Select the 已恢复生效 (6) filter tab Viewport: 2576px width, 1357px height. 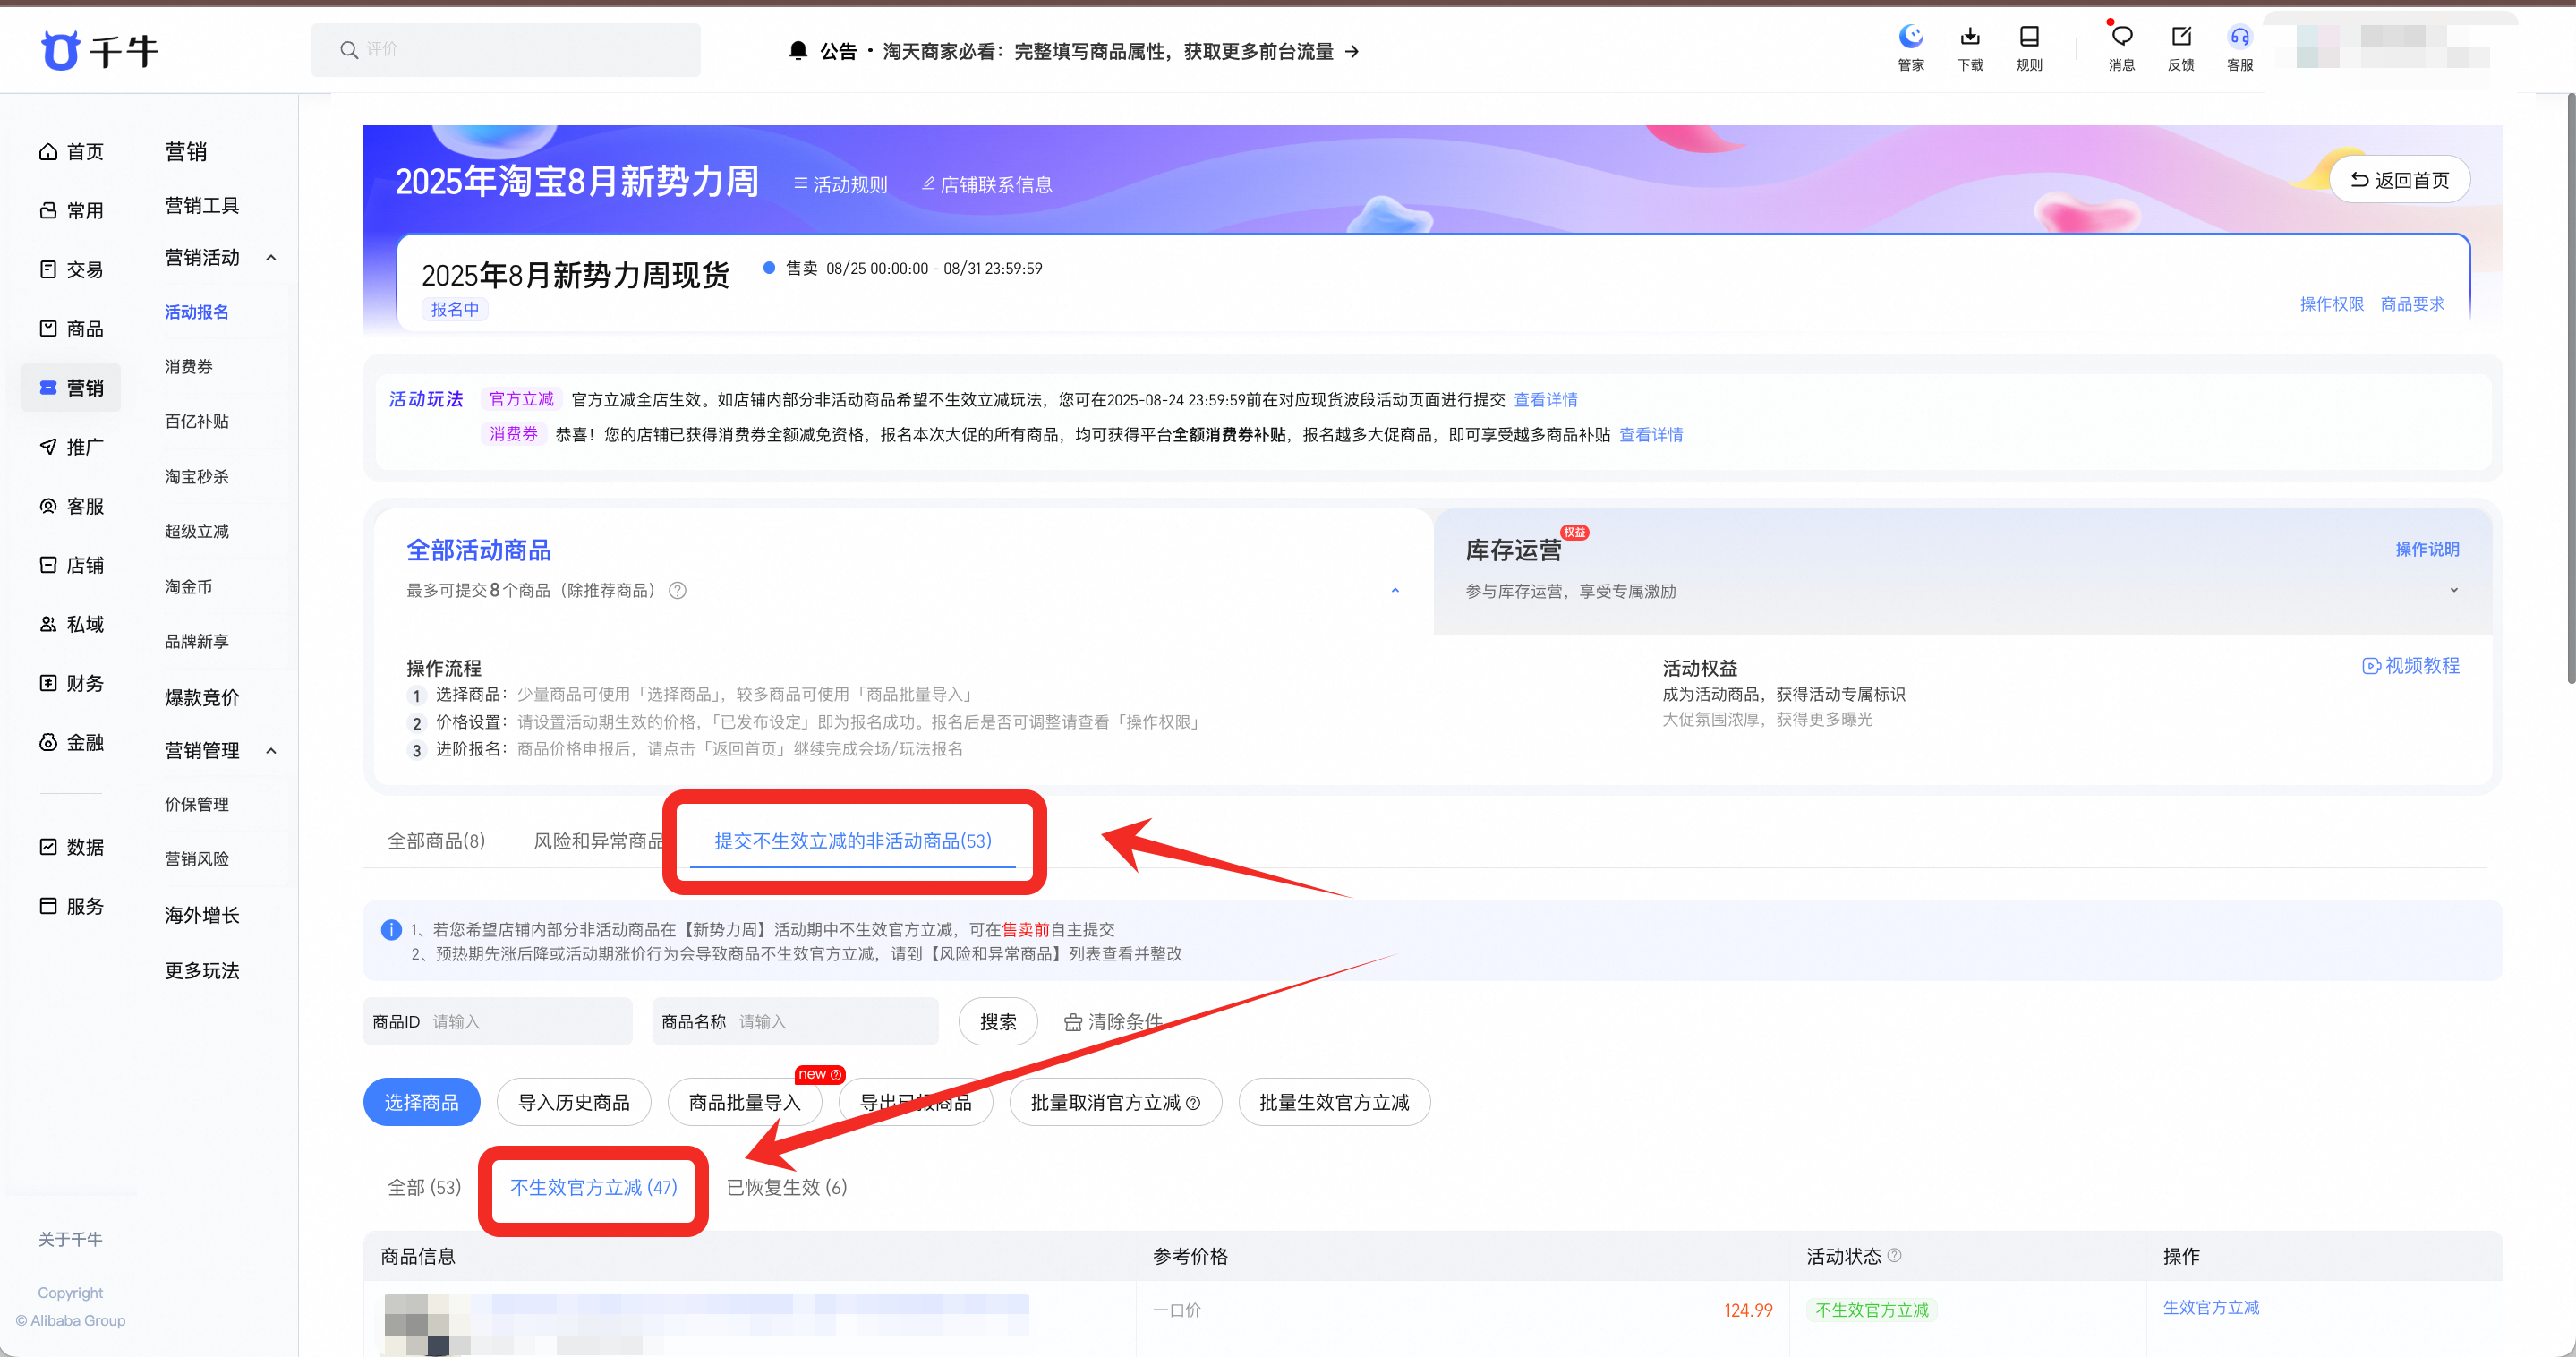786,1187
